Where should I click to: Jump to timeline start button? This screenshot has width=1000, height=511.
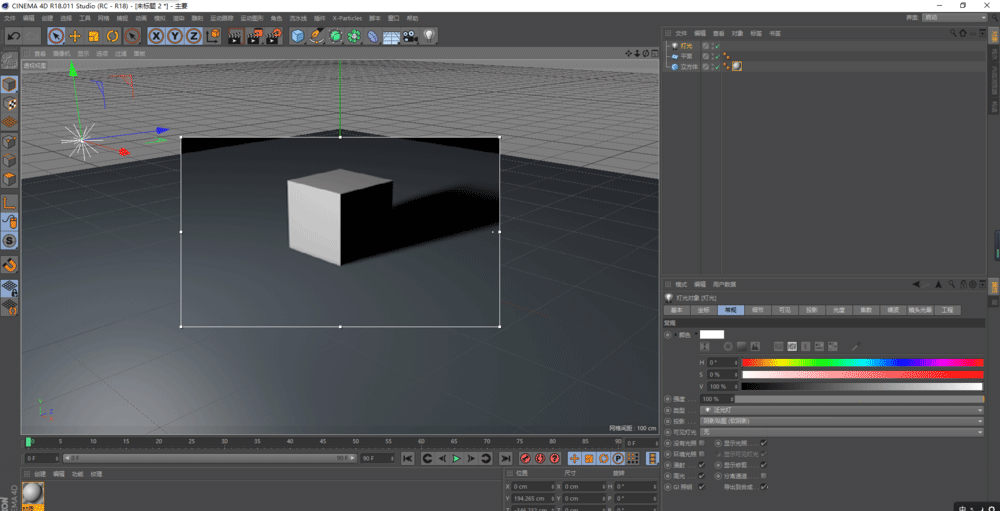point(408,459)
